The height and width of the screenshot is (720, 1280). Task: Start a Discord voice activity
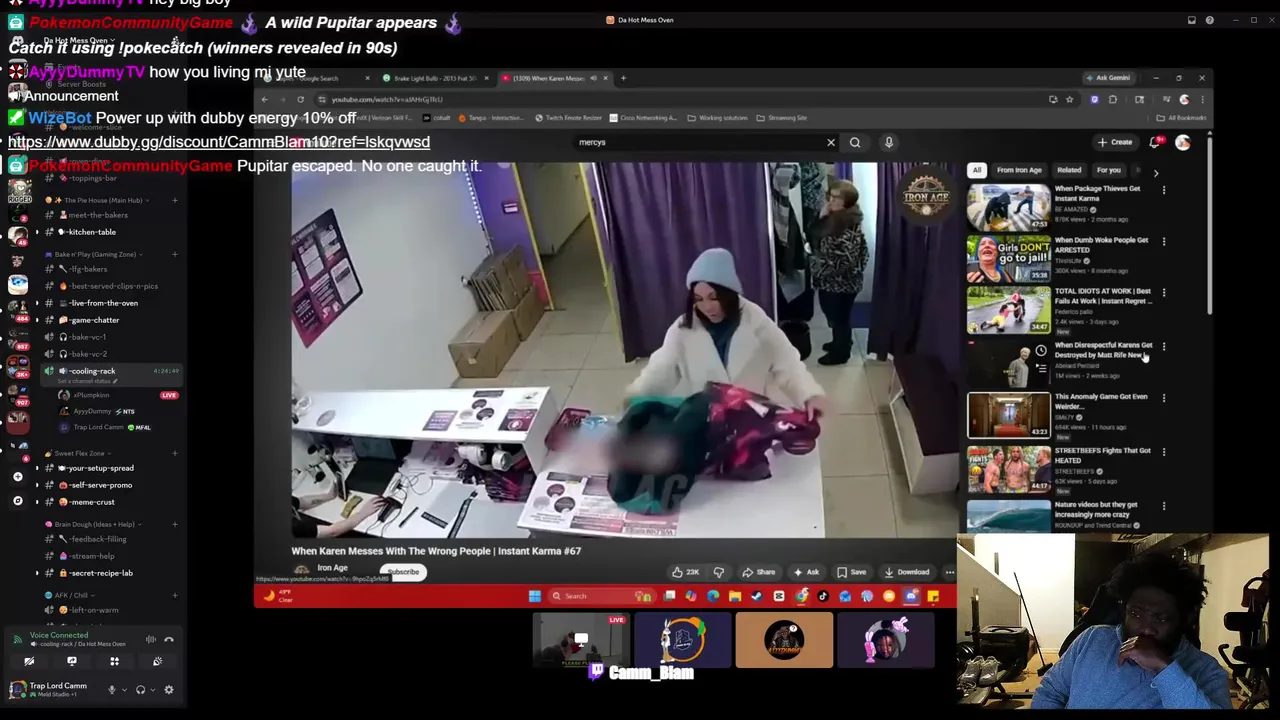(114, 661)
